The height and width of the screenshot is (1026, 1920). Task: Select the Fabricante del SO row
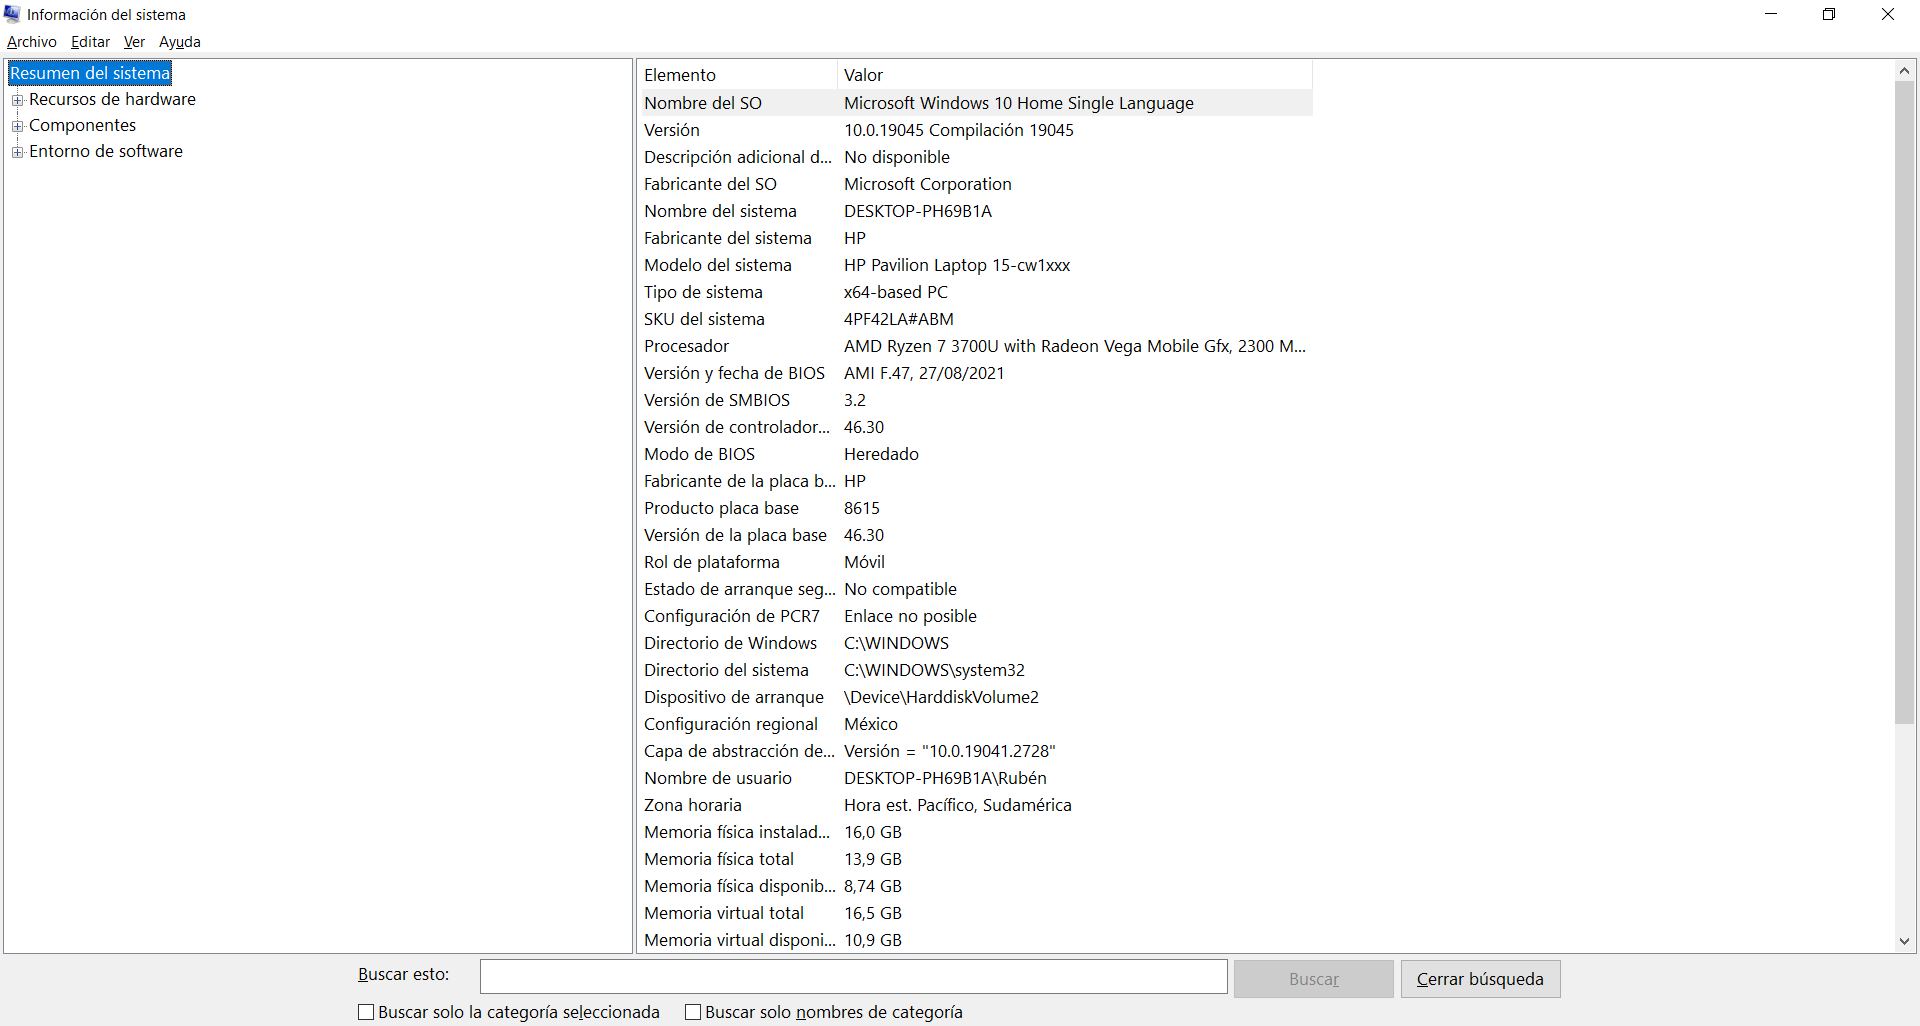pyautogui.click(x=976, y=184)
